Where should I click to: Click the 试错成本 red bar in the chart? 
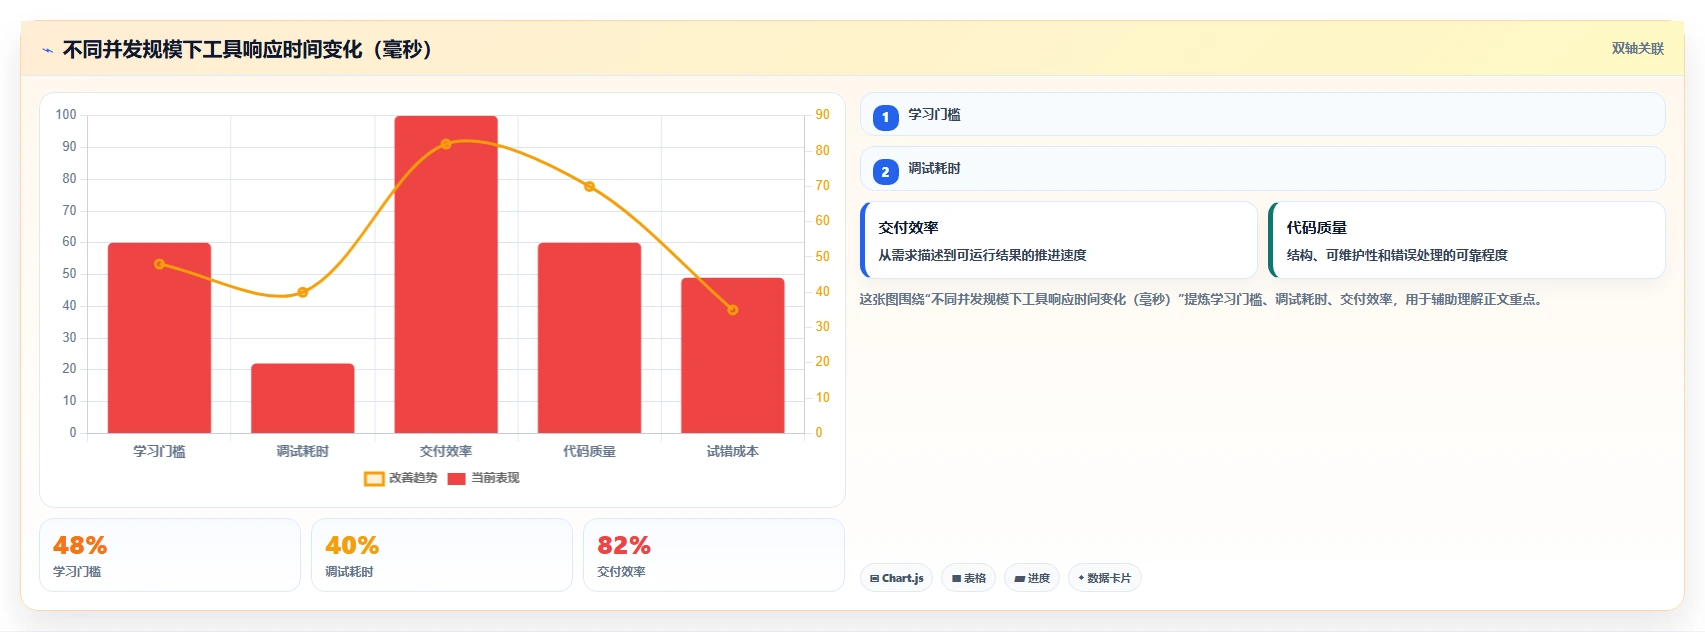click(733, 356)
